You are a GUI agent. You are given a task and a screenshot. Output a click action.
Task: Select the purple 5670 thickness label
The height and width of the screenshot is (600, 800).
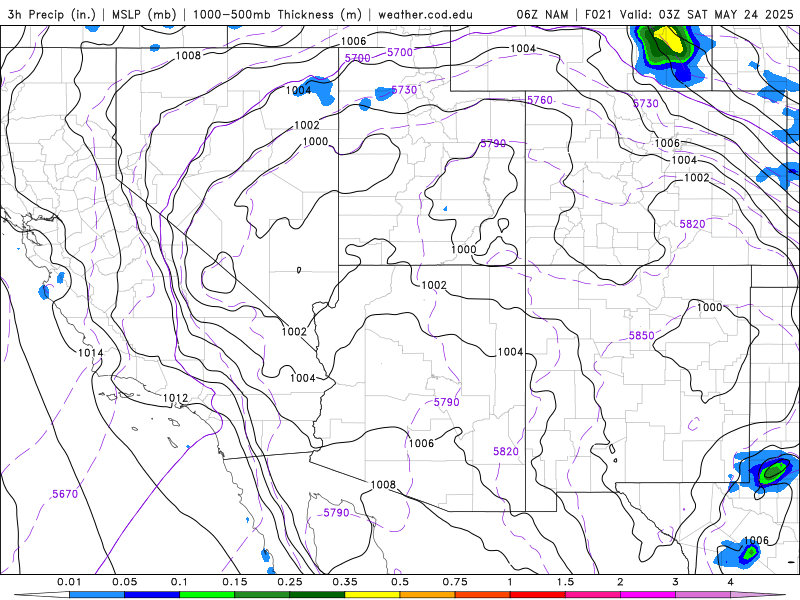65,494
